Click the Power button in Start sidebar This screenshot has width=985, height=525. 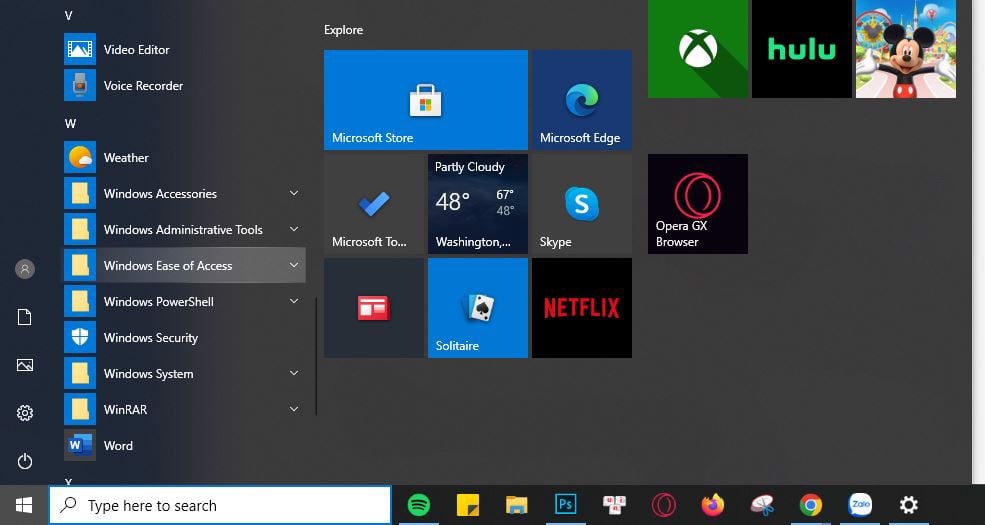tap(24, 462)
